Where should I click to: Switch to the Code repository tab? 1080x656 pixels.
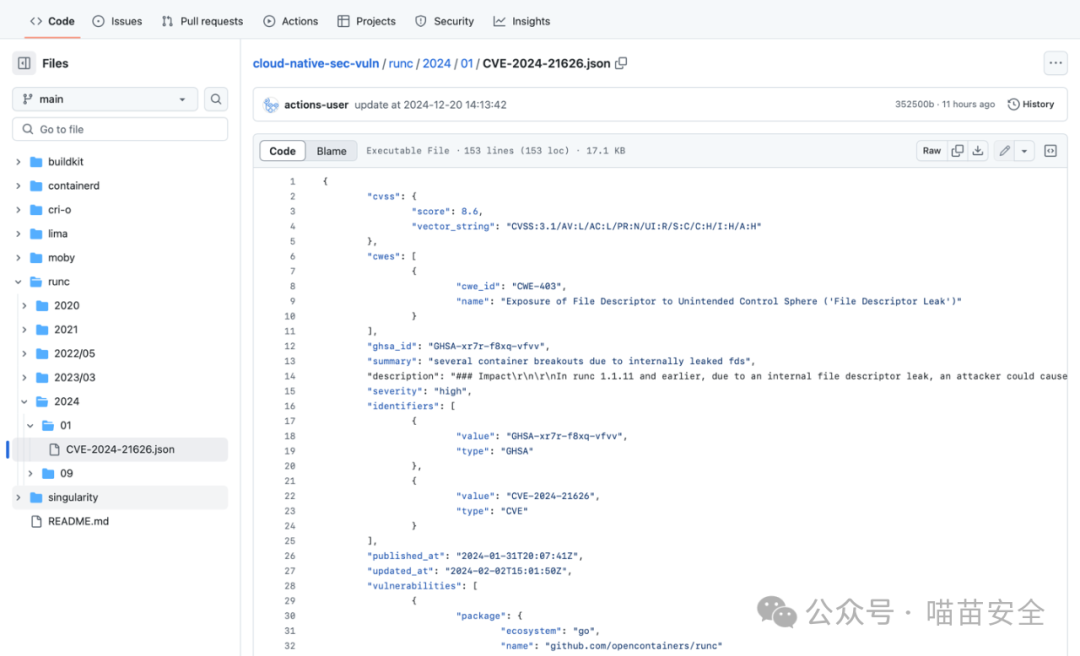click(x=52, y=21)
